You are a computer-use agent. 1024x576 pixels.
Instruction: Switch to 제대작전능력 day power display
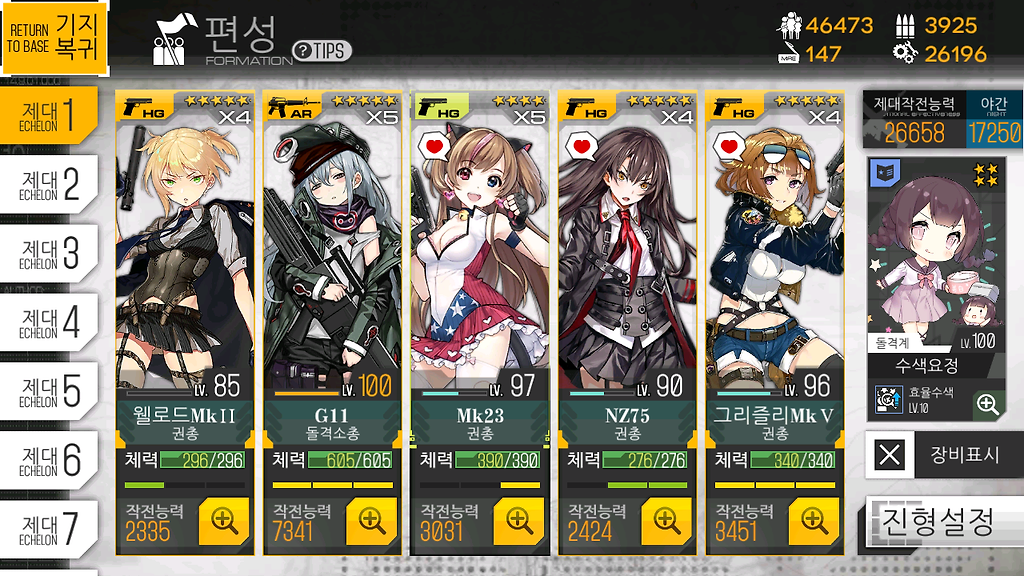(x=914, y=119)
